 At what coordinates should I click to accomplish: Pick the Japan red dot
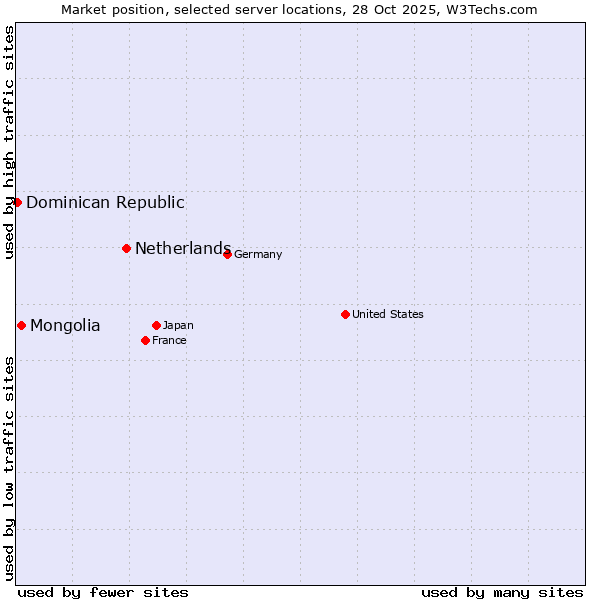[156, 325]
